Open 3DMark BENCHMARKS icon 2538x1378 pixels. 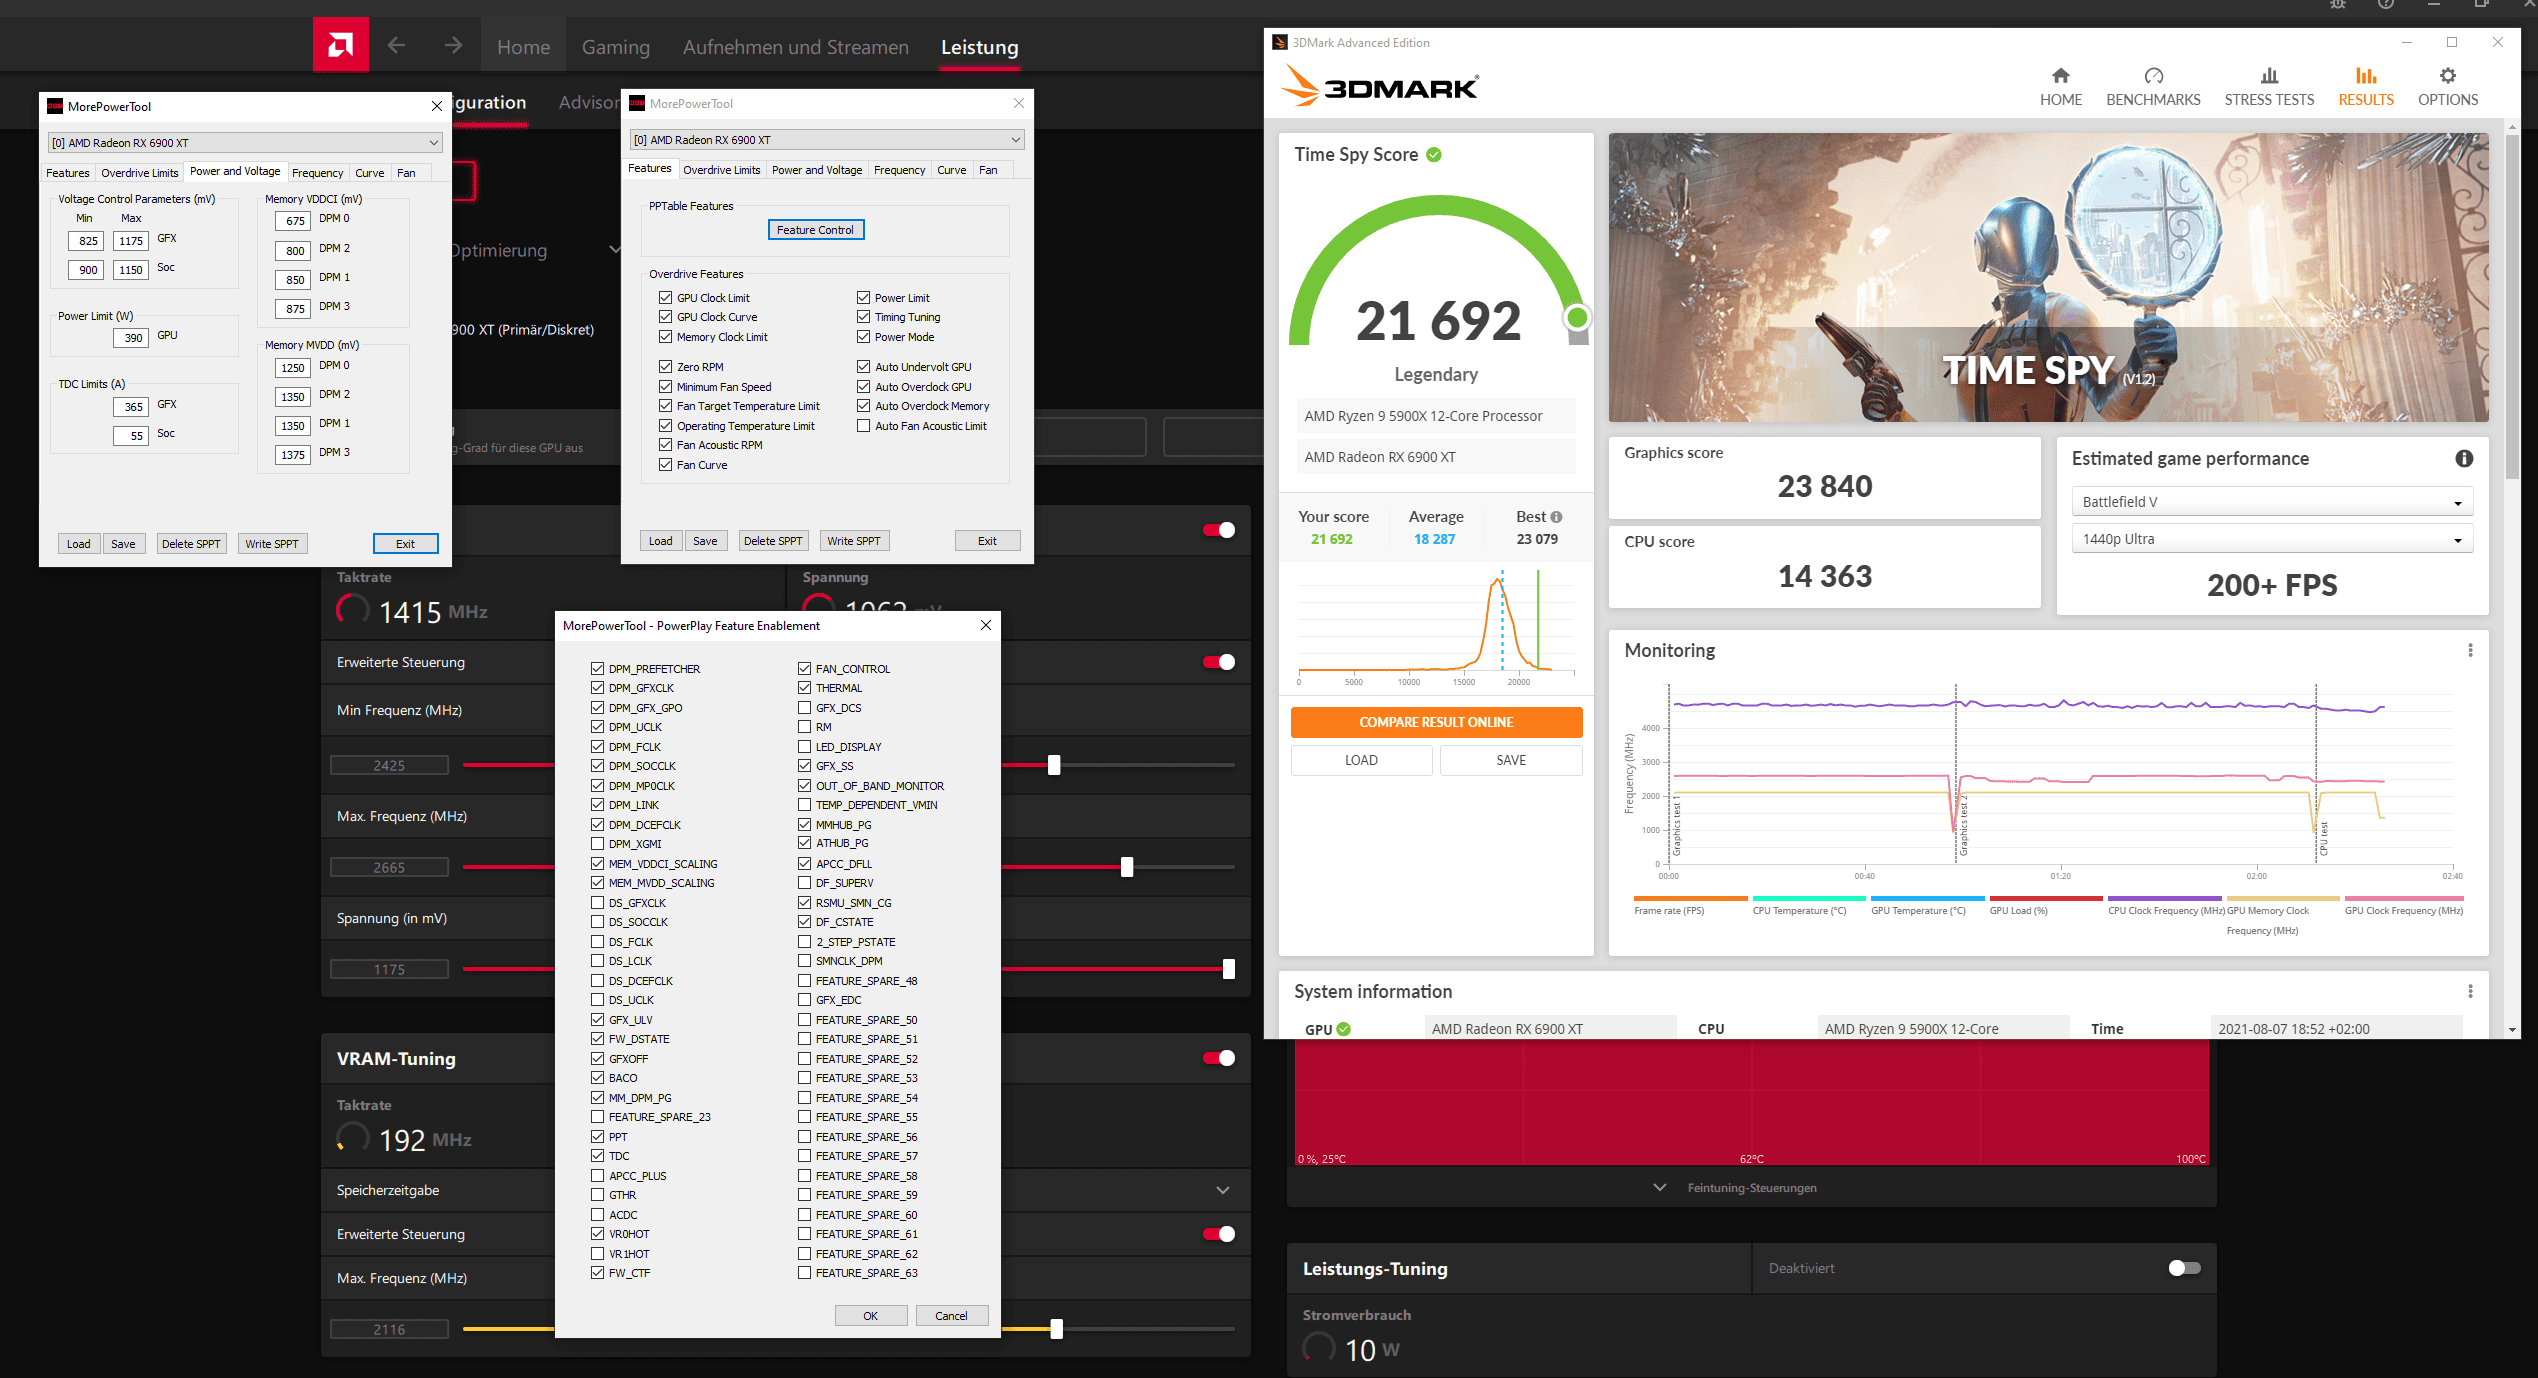pos(2153,76)
